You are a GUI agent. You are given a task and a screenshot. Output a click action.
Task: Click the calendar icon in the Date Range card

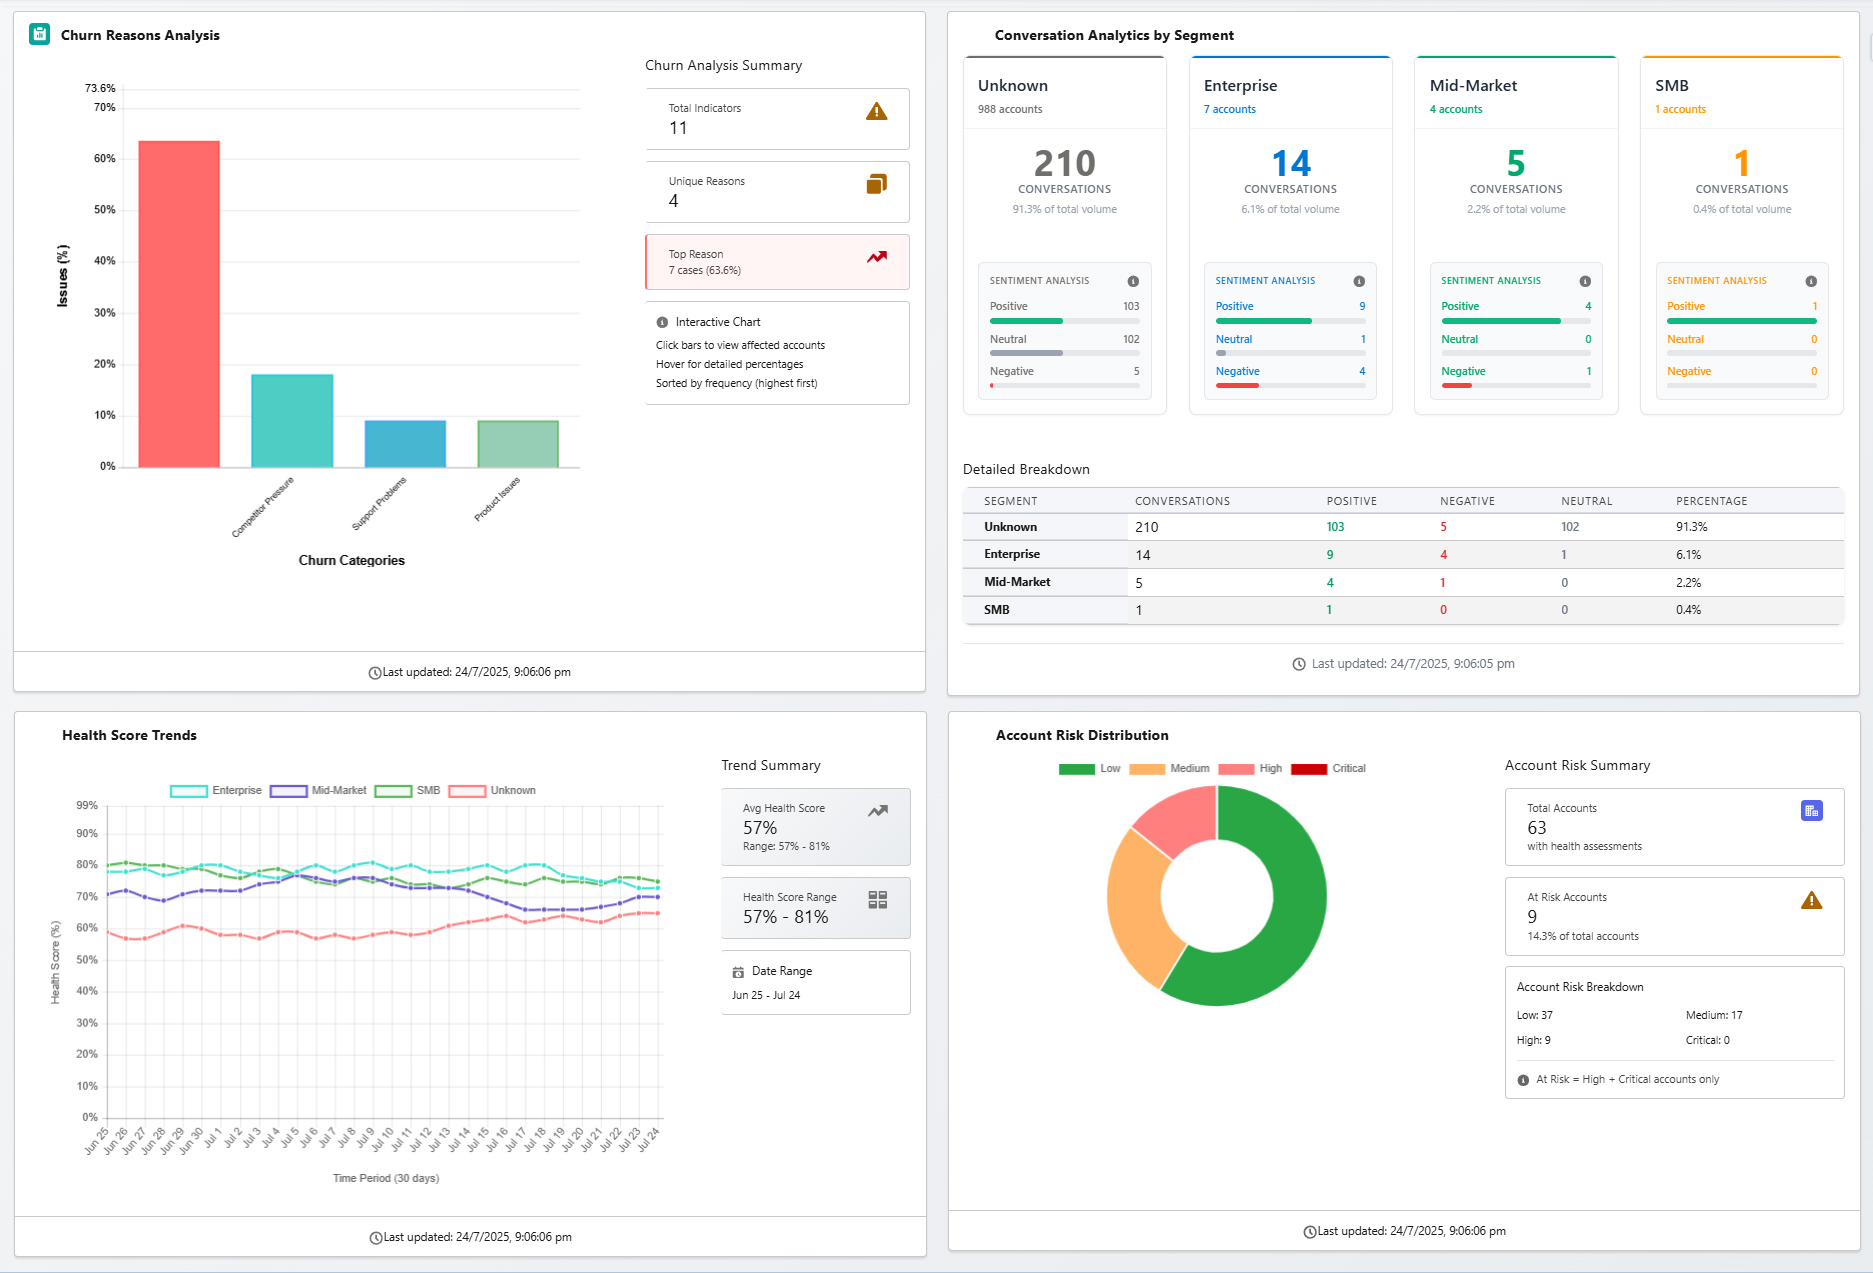[737, 970]
